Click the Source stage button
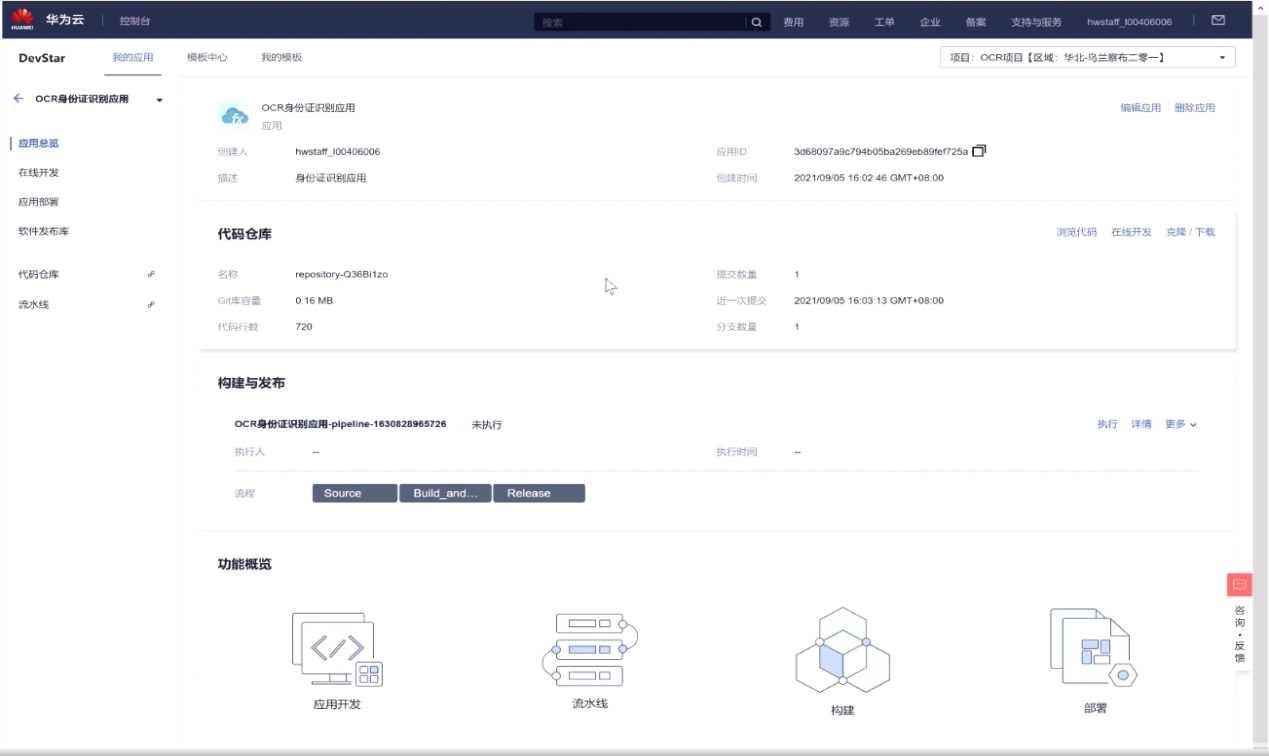Image resolution: width=1269 pixels, height=756 pixels. coord(354,493)
